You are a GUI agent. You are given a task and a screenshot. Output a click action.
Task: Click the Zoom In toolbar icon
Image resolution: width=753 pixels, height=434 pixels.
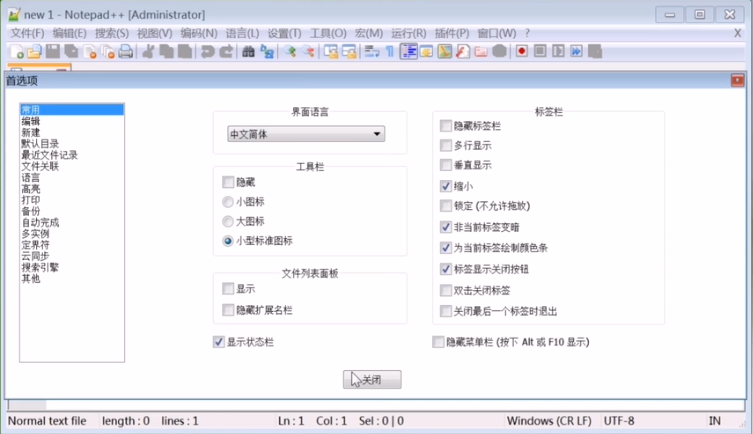[x=290, y=51]
